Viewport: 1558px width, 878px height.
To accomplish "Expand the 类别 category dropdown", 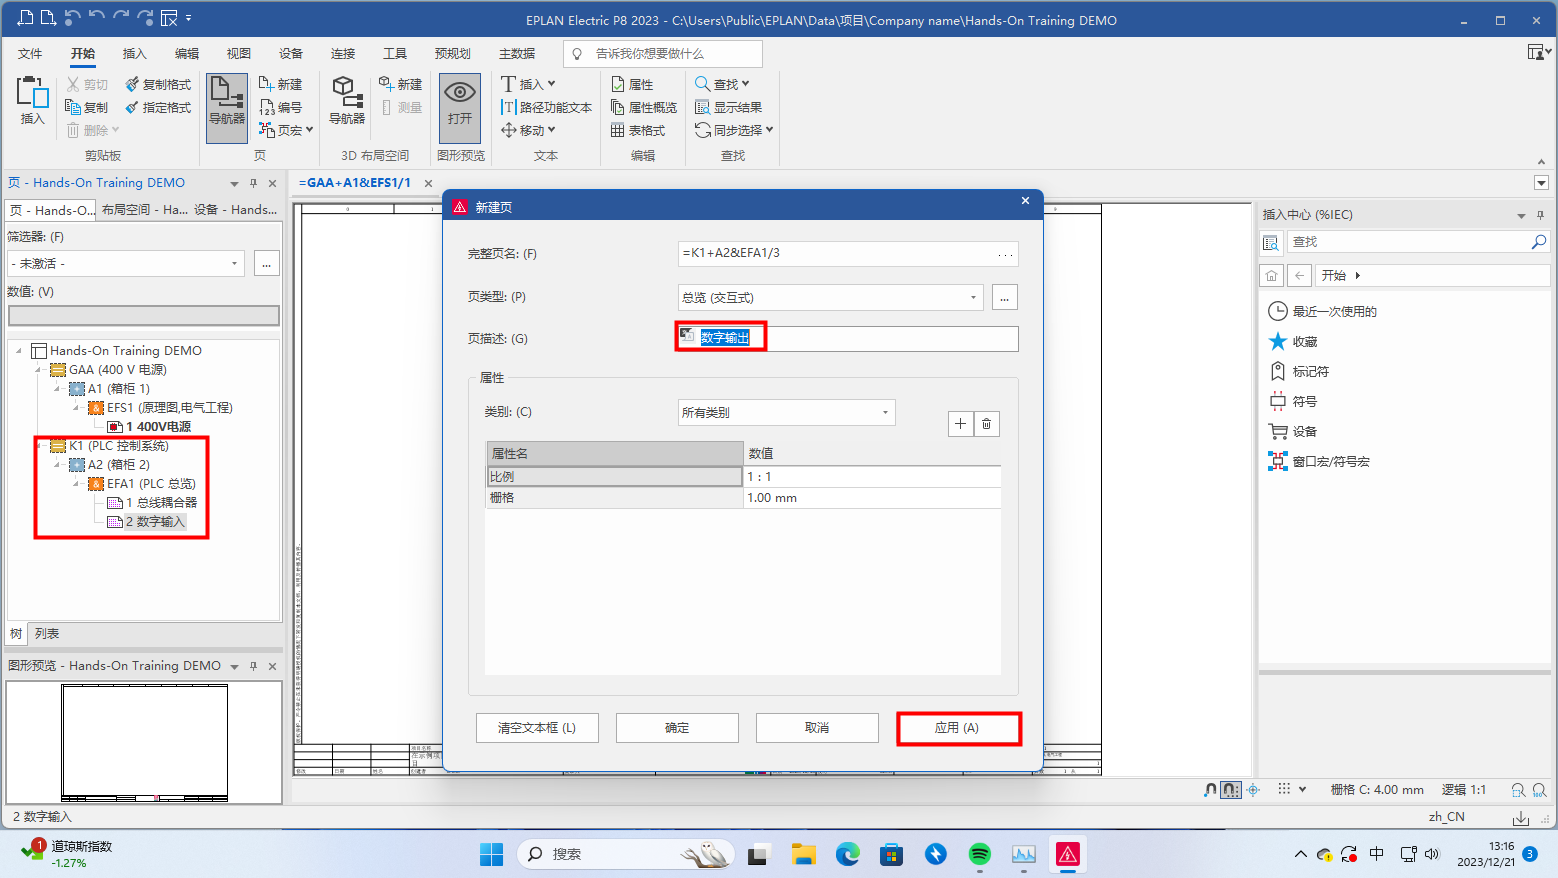I will tap(885, 413).
